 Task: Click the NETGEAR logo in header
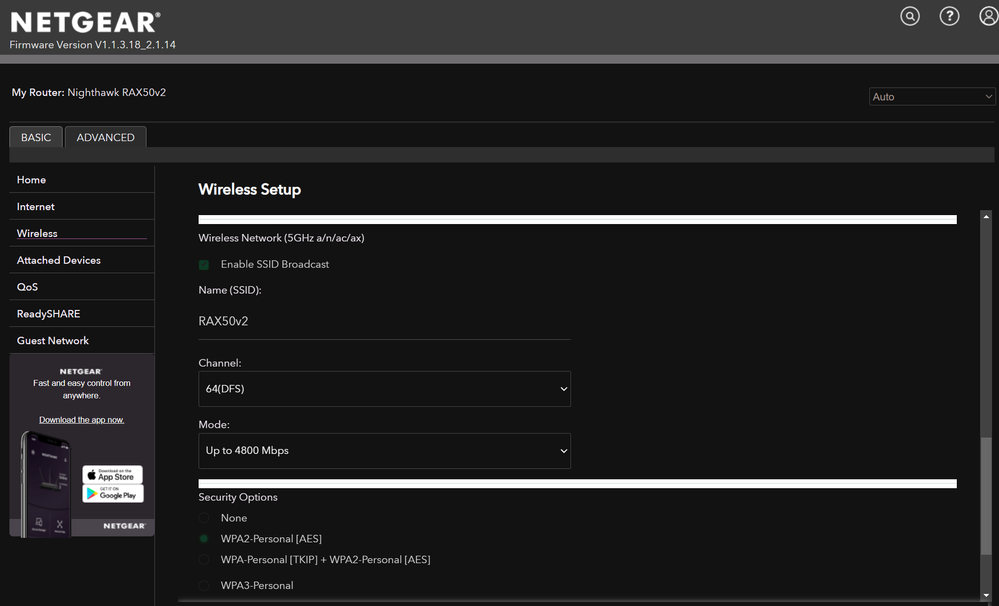(84, 22)
